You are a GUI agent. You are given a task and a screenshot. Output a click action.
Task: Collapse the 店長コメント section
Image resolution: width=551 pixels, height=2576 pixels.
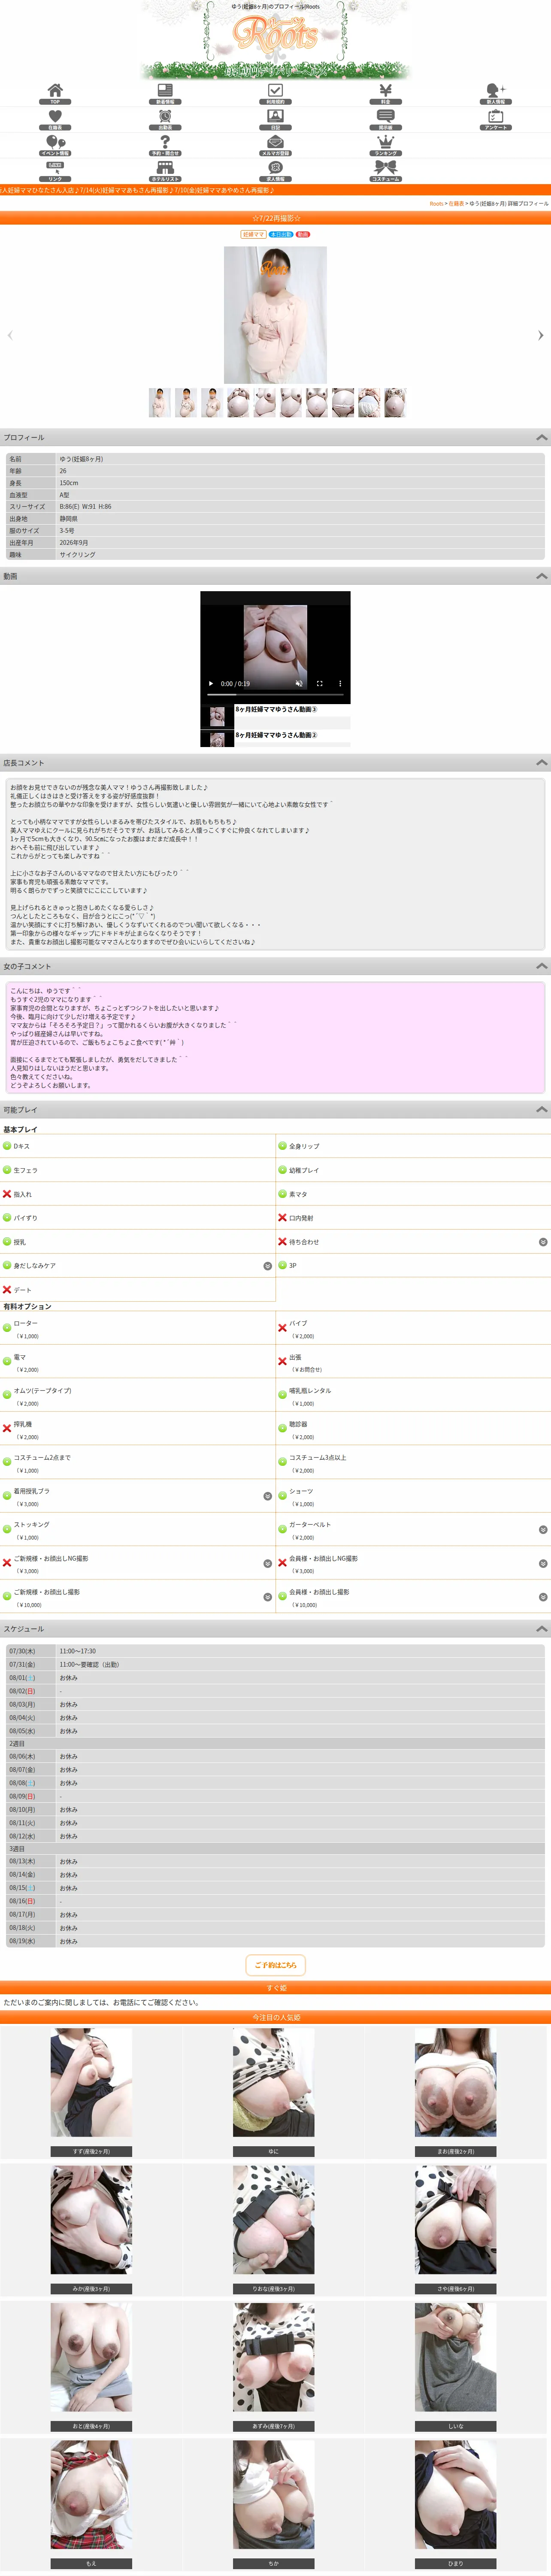pyautogui.click(x=542, y=762)
